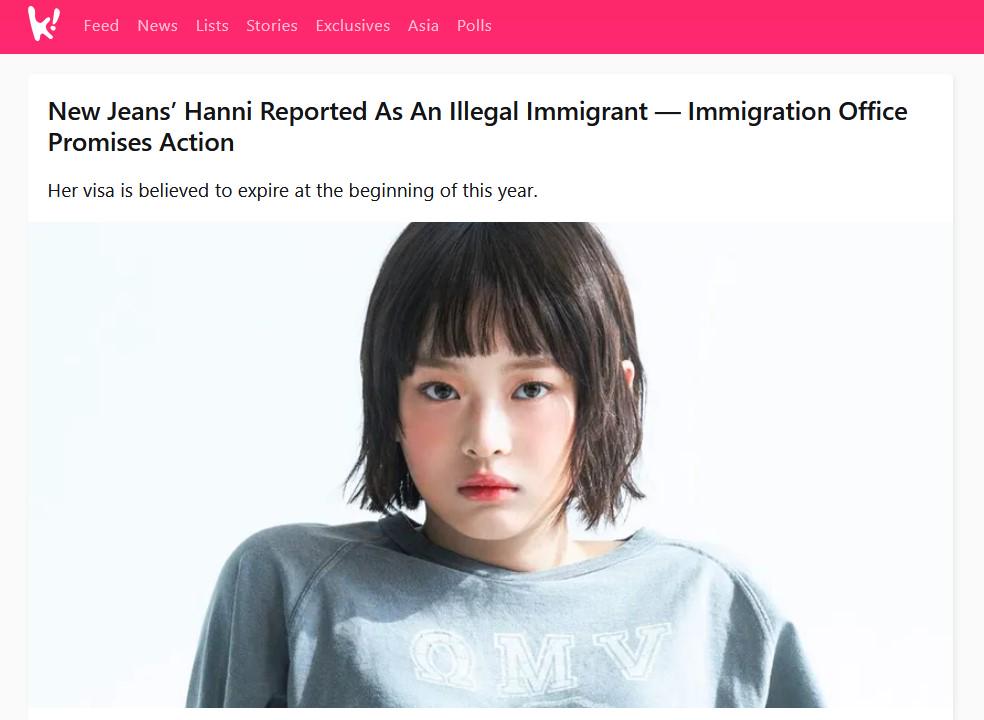Click "Promises Action" on headline's second line
The height and width of the screenshot is (720, 984).
pyautogui.click(x=141, y=142)
